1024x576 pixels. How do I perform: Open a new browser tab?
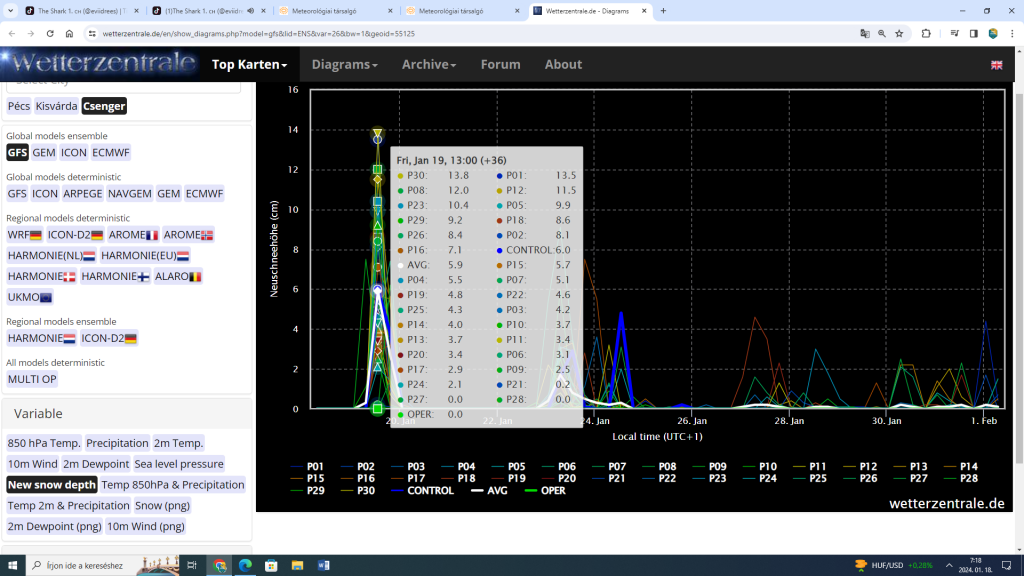pyautogui.click(x=663, y=11)
